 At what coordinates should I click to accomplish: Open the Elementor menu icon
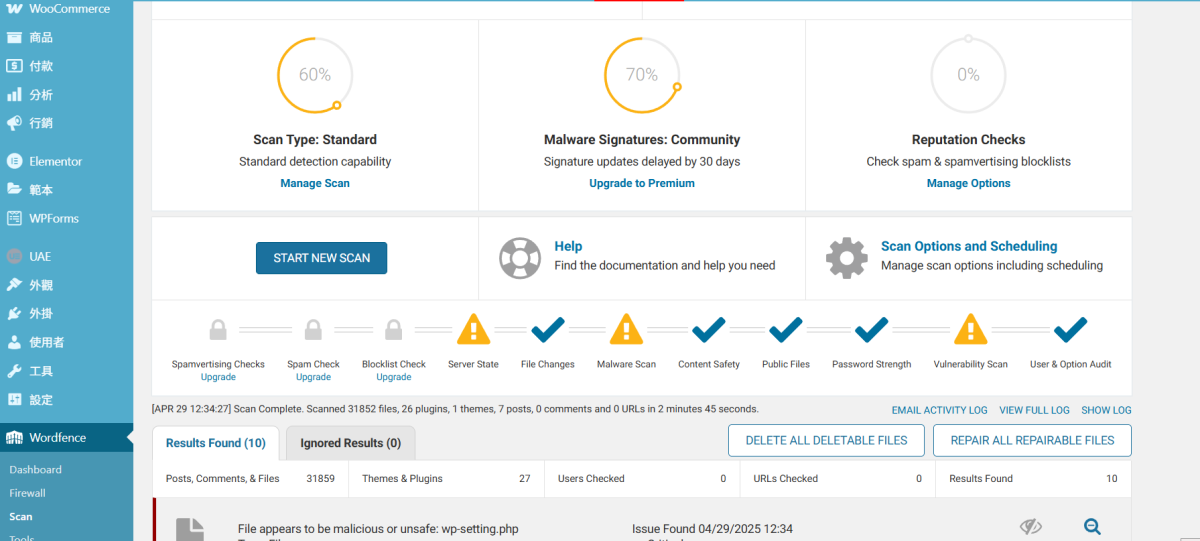tap(14, 161)
